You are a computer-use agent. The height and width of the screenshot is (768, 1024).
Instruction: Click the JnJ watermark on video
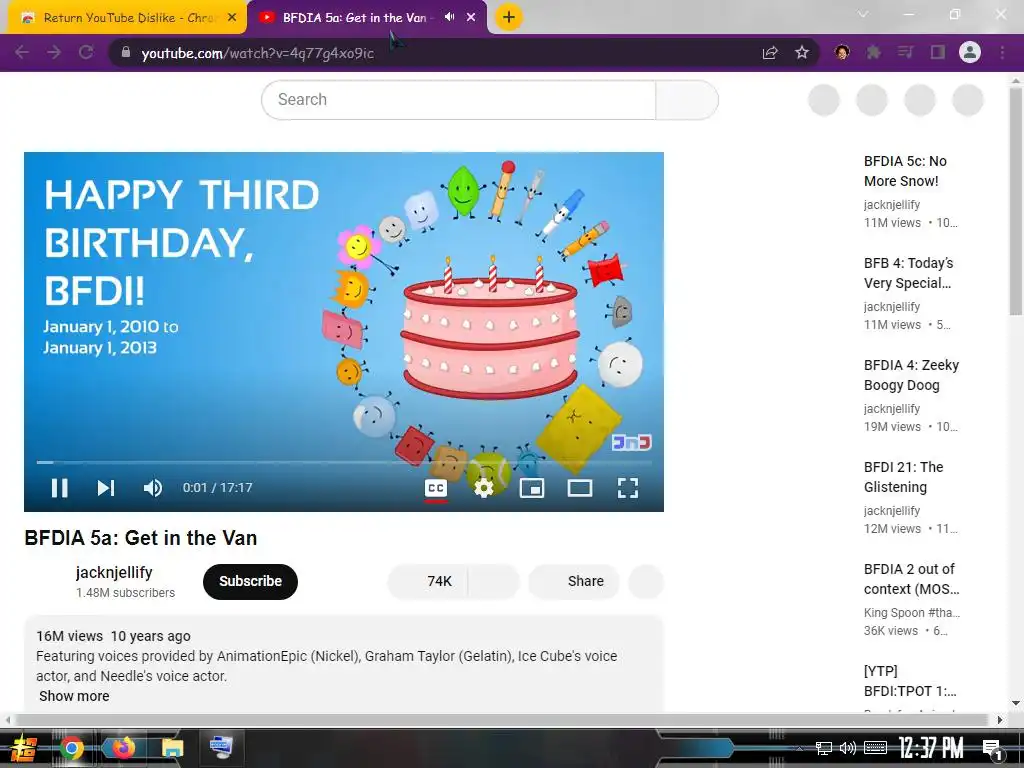click(x=632, y=443)
